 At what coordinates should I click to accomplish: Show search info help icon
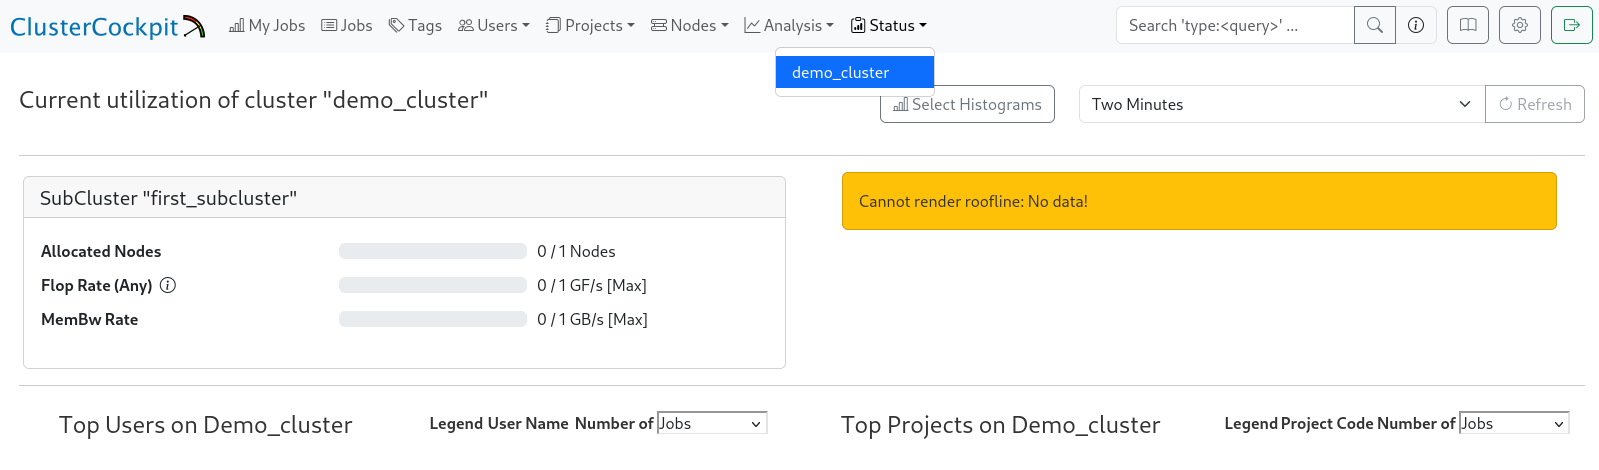(x=1416, y=26)
